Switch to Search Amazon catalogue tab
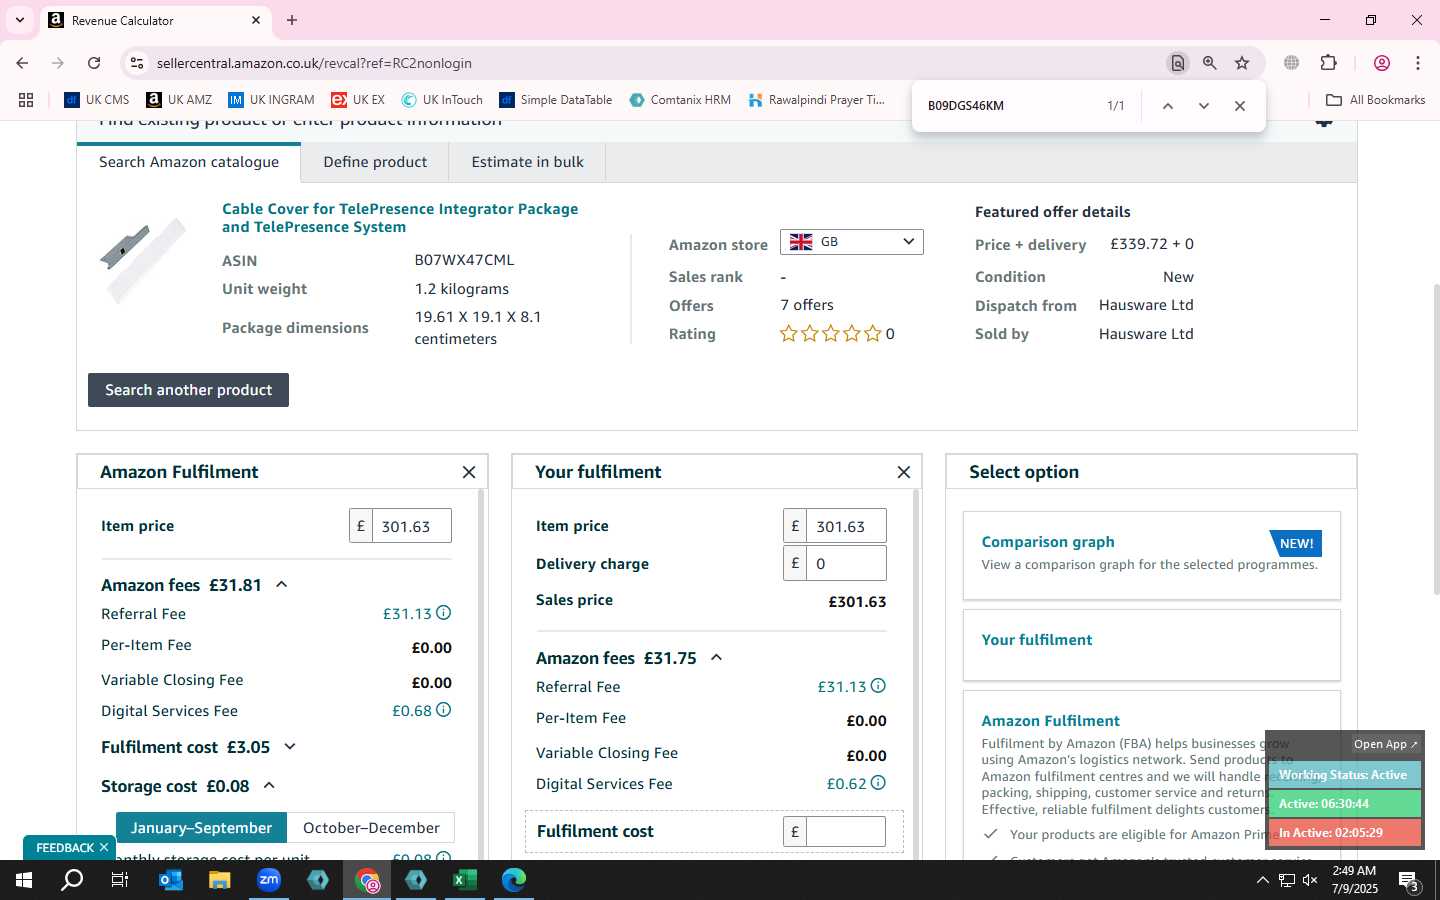1440x900 pixels. 189,162
